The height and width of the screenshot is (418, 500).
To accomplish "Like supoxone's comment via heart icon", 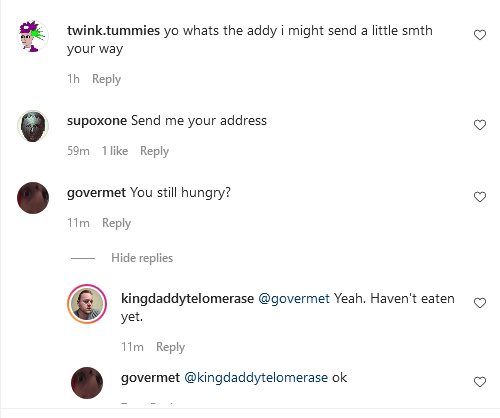I will (x=480, y=125).
